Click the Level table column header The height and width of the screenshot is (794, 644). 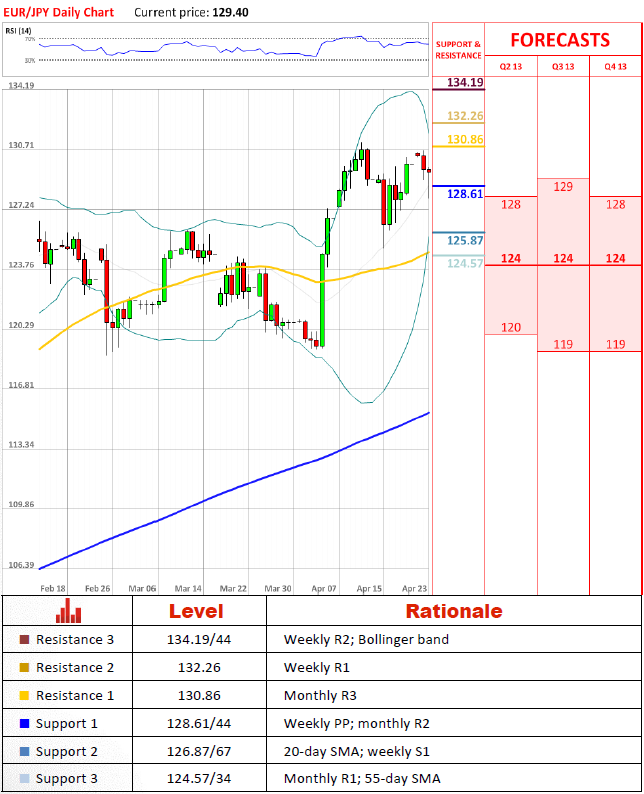(196, 611)
